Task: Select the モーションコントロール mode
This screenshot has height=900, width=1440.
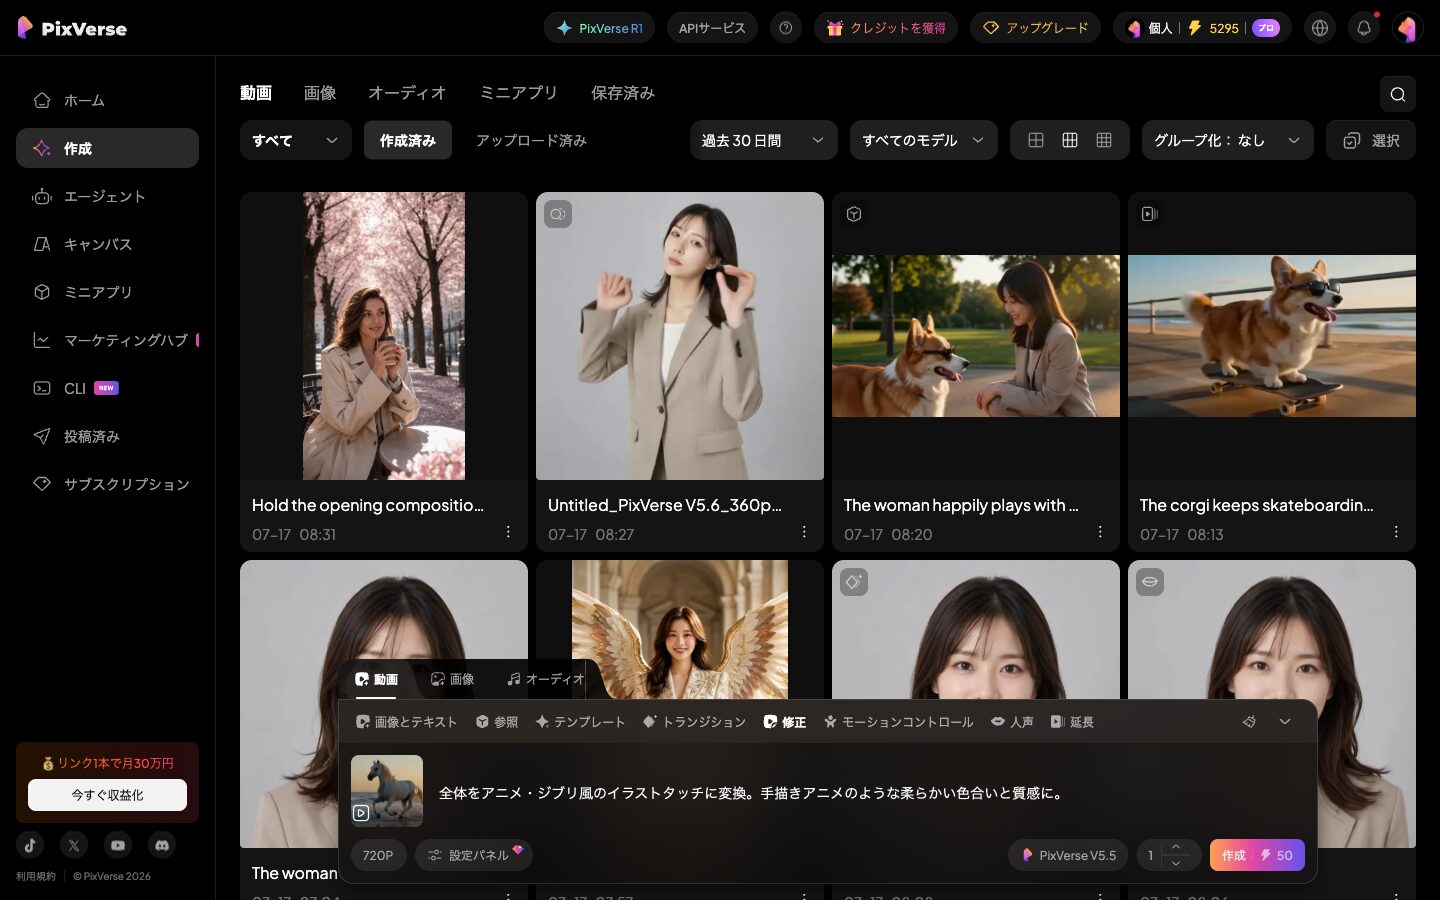Action: (898, 722)
